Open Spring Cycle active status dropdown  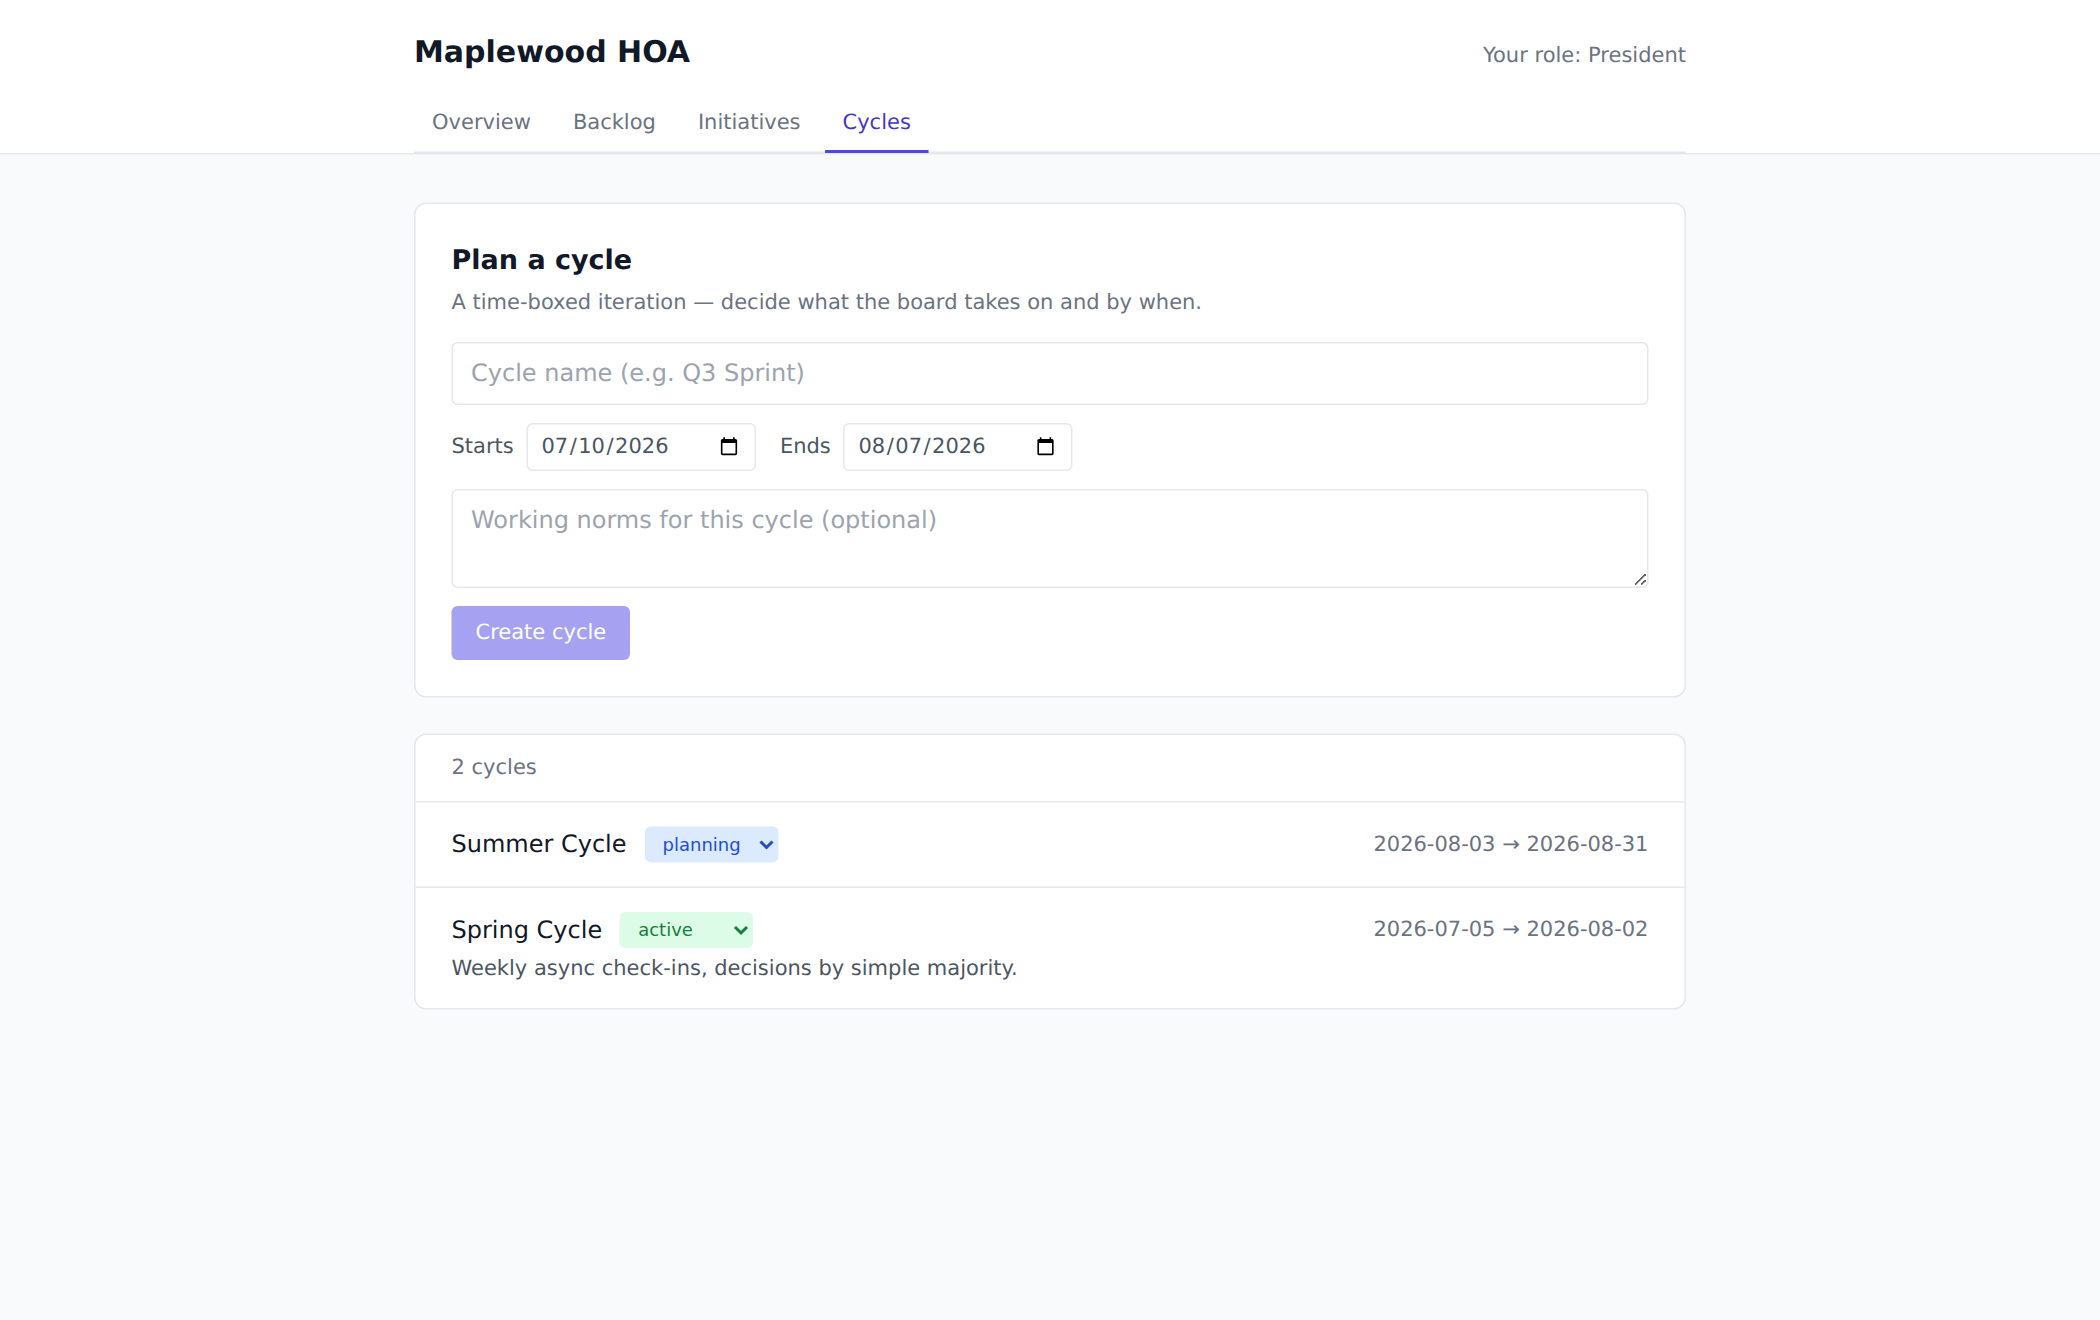(x=686, y=930)
